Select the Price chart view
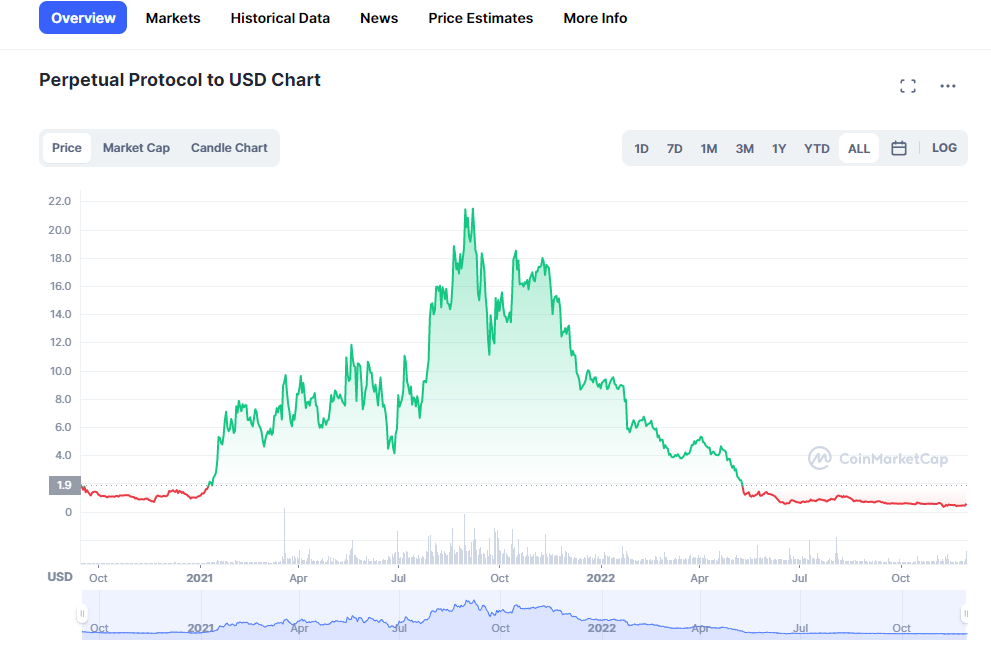This screenshot has height=645, width=991. pyautogui.click(x=66, y=148)
